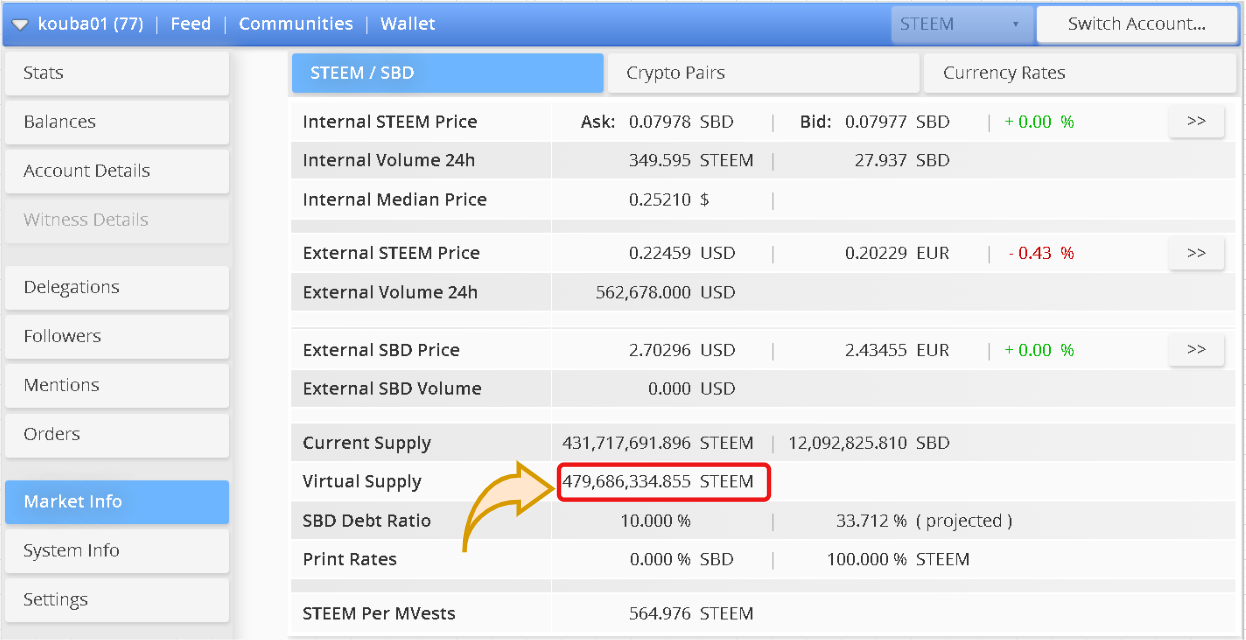The image size is (1246, 640).
Task: Click the red -0.43 % change
Action: pyautogui.click(x=1041, y=253)
